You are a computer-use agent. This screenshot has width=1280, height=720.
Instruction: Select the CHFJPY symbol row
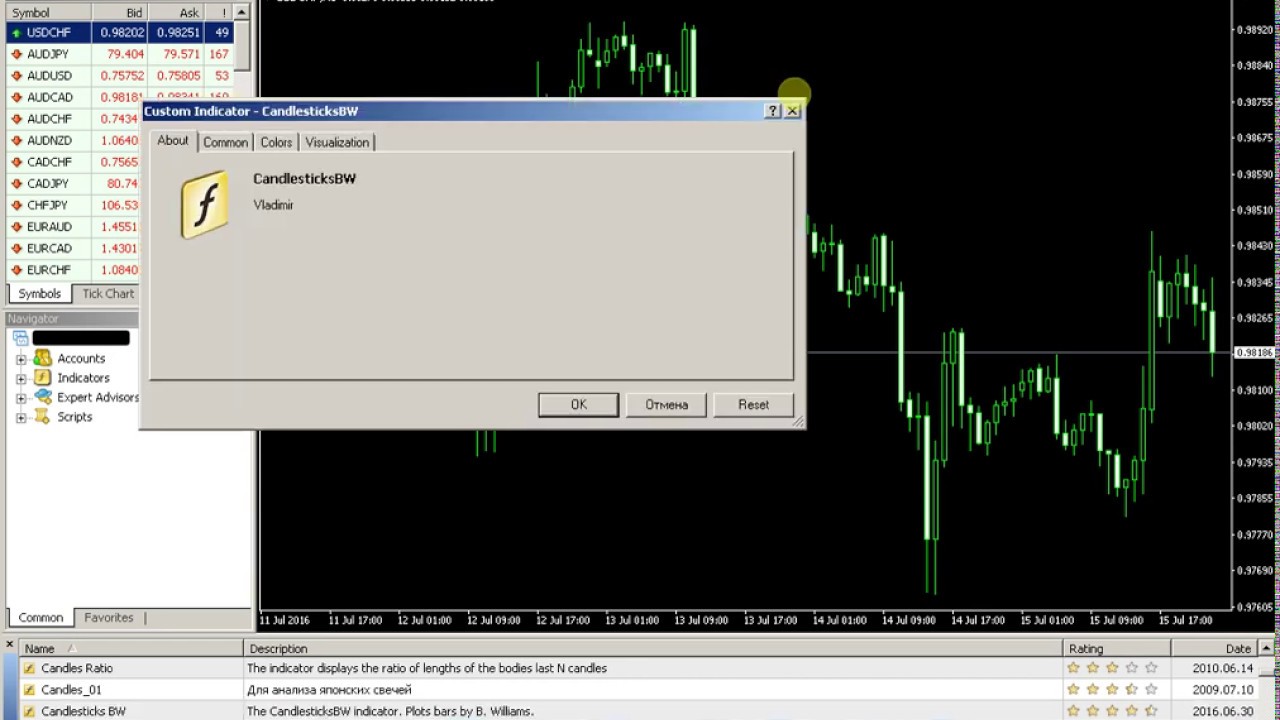coord(74,205)
